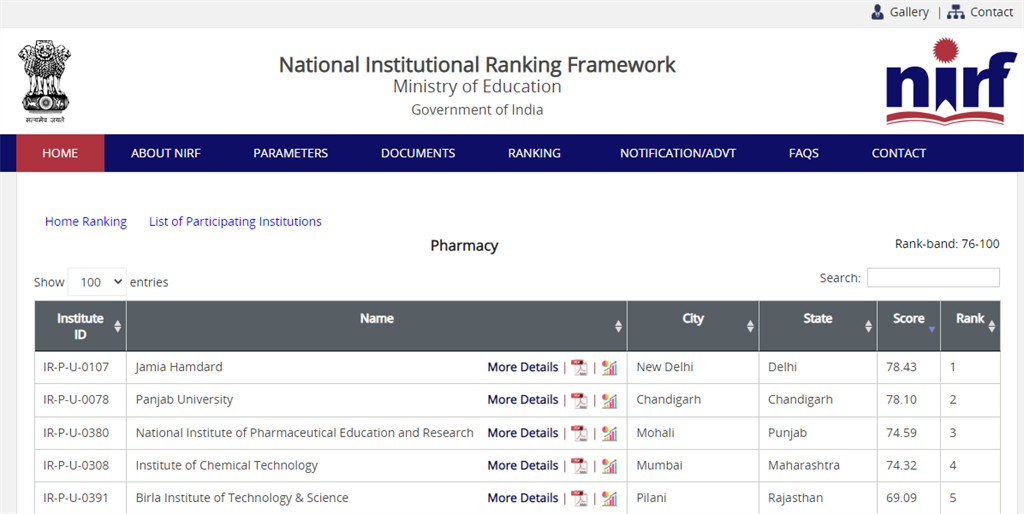Open PDF icon for Jamia Hamdard
1024x514 pixels.
point(579,368)
